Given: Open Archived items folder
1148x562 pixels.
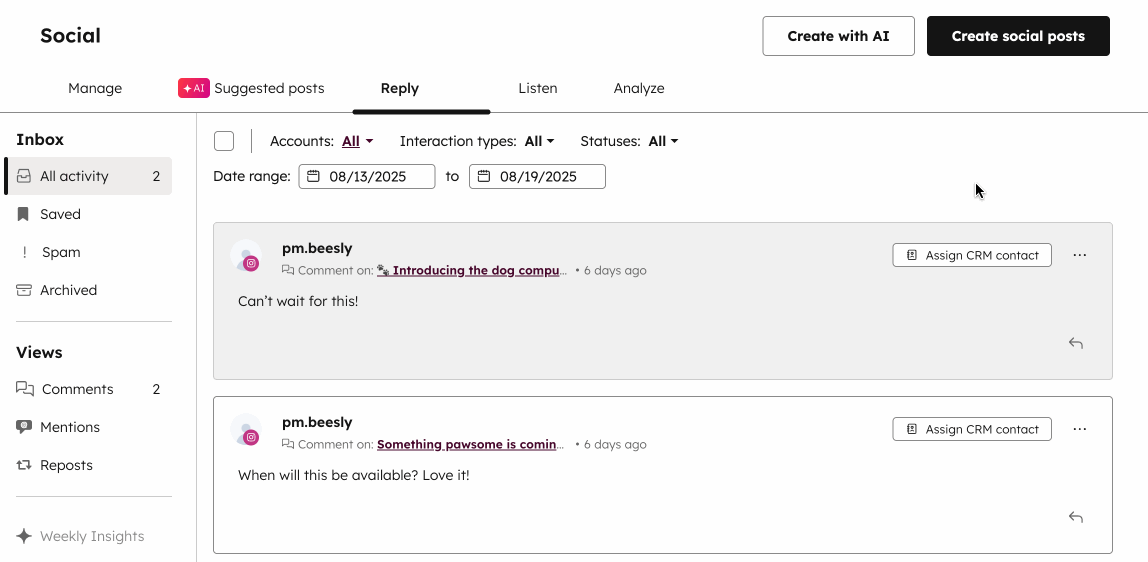Looking at the screenshot, I should point(68,290).
